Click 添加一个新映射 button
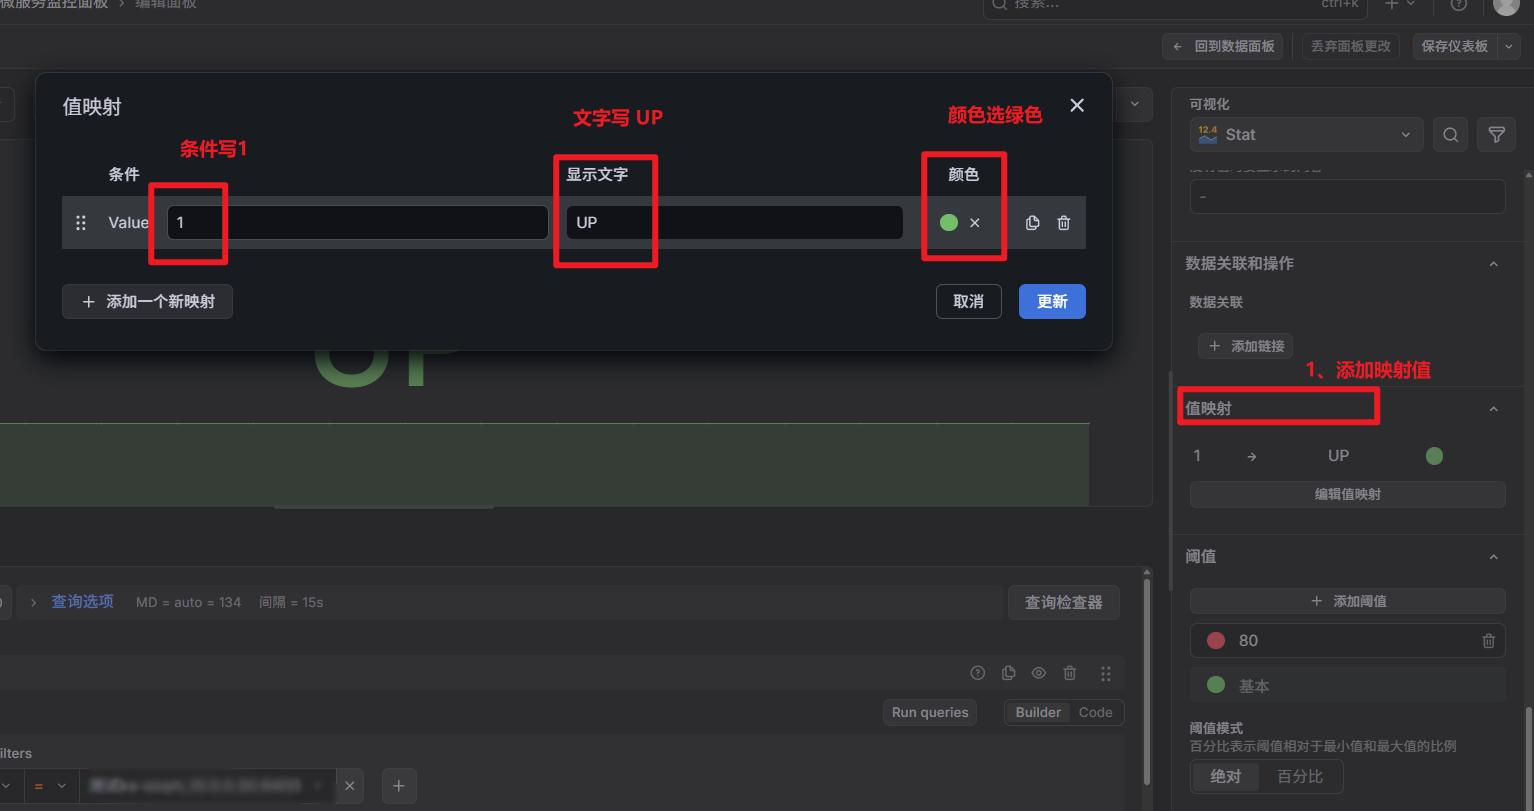This screenshot has width=1534, height=811. point(147,301)
